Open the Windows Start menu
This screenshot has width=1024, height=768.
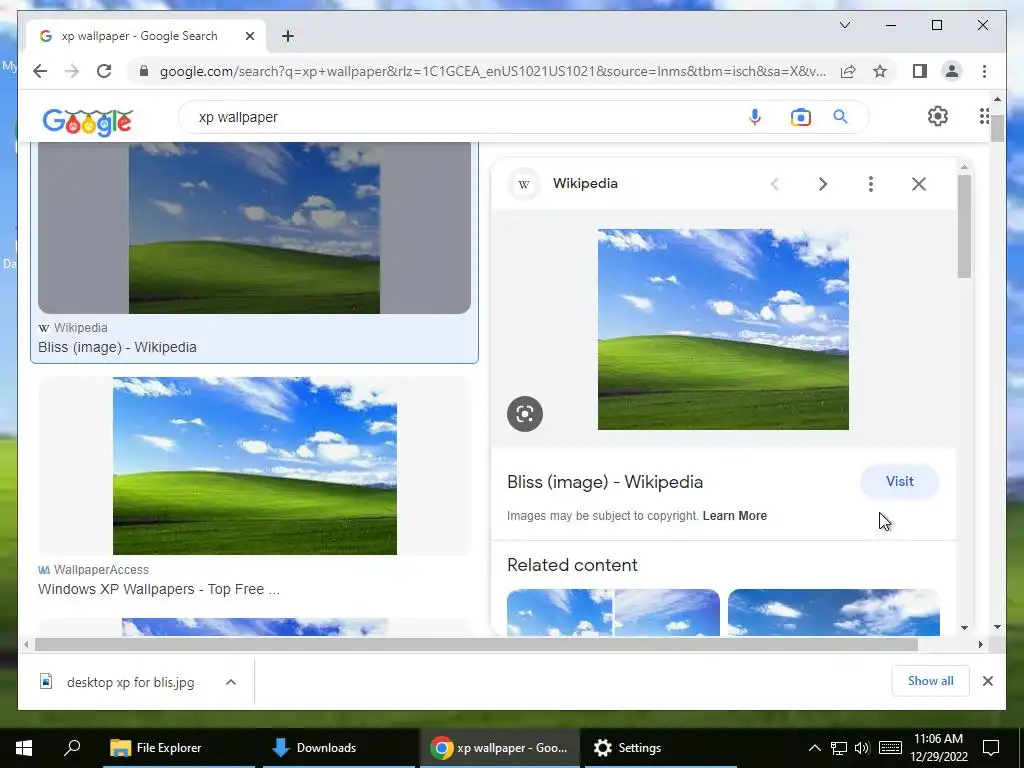tap(24, 748)
